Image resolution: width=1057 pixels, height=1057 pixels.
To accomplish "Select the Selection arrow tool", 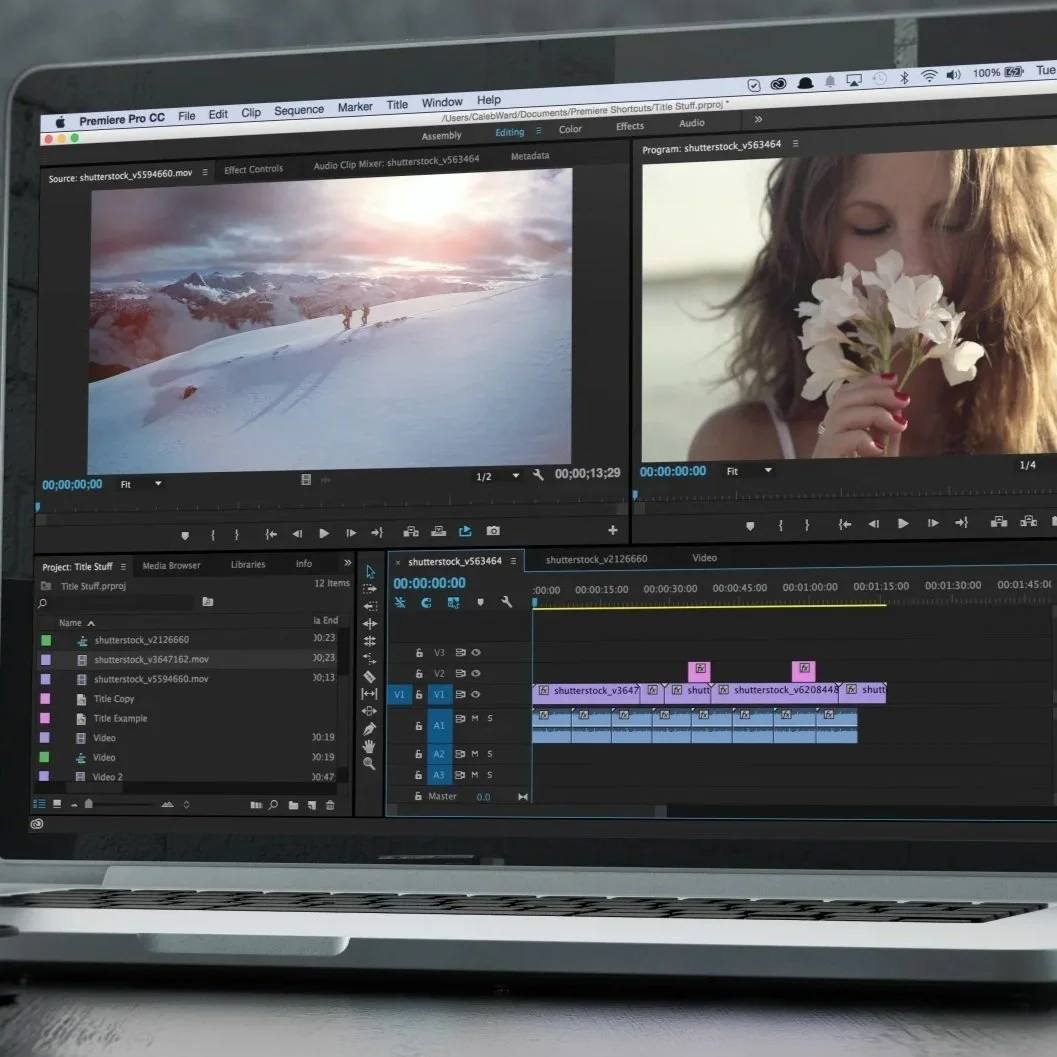I will (x=370, y=572).
